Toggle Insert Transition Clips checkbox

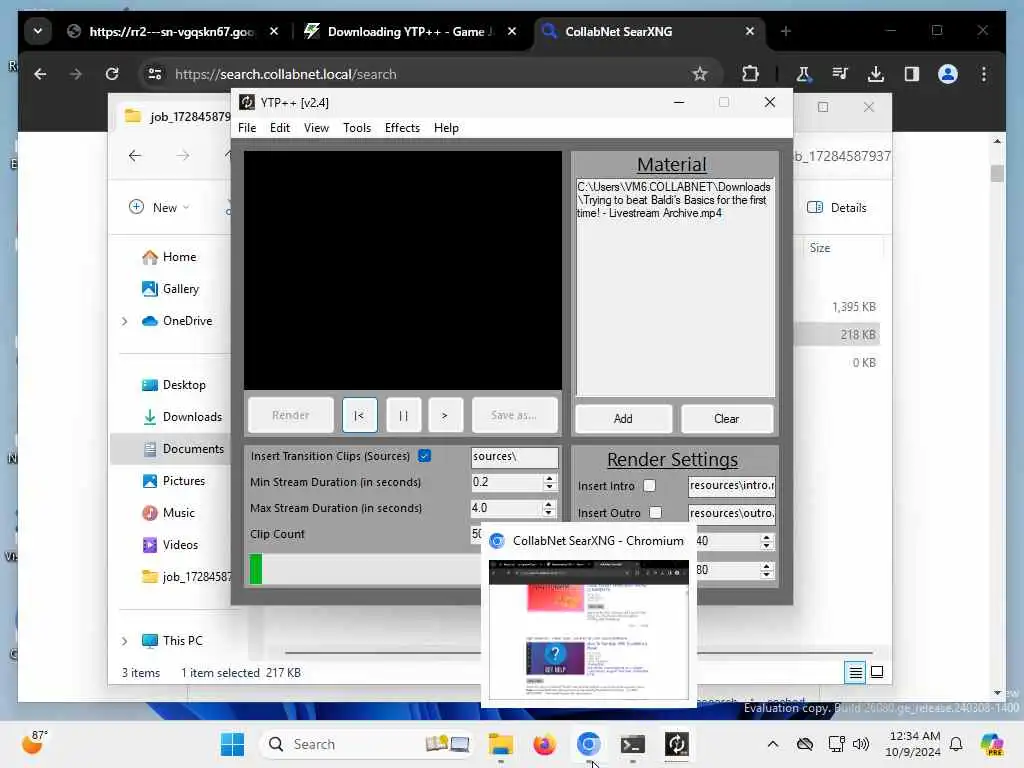[x=424, y=456]
